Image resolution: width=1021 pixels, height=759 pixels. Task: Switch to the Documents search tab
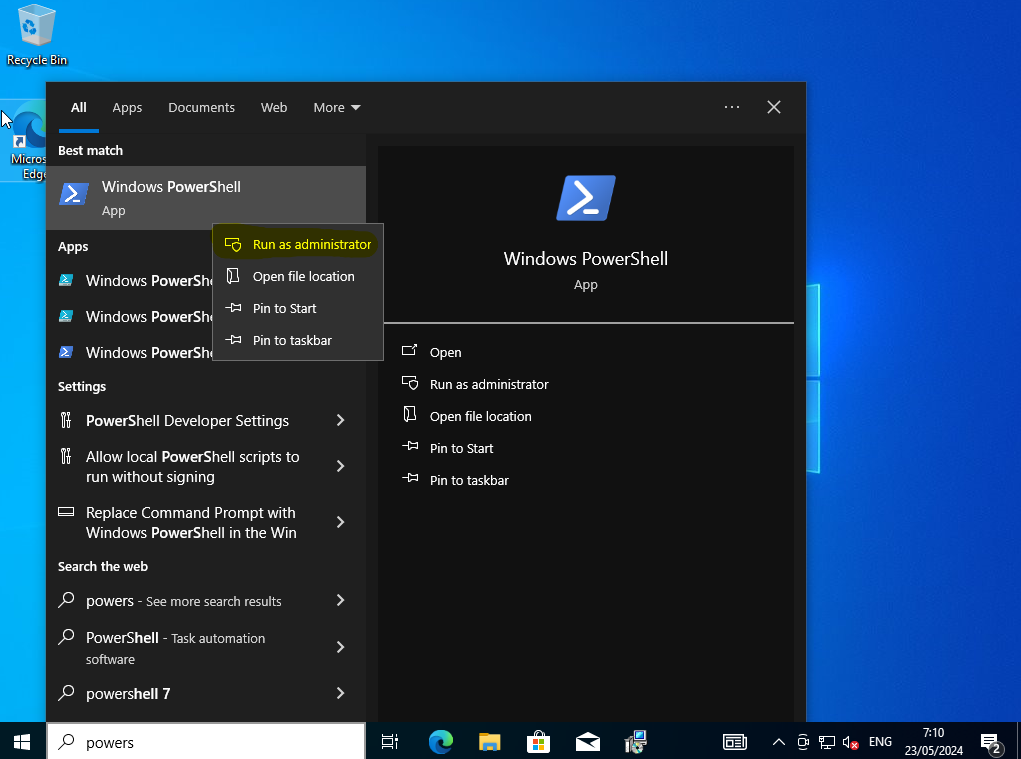pyautogui.click(x=201, y=107)
